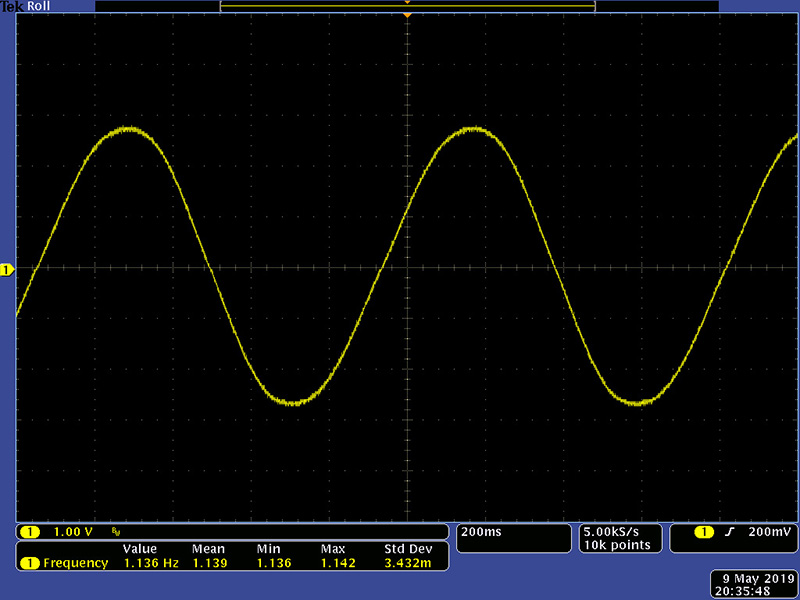Click the channel 1 badge beside 1.00 V

click(x=30, y=531)
